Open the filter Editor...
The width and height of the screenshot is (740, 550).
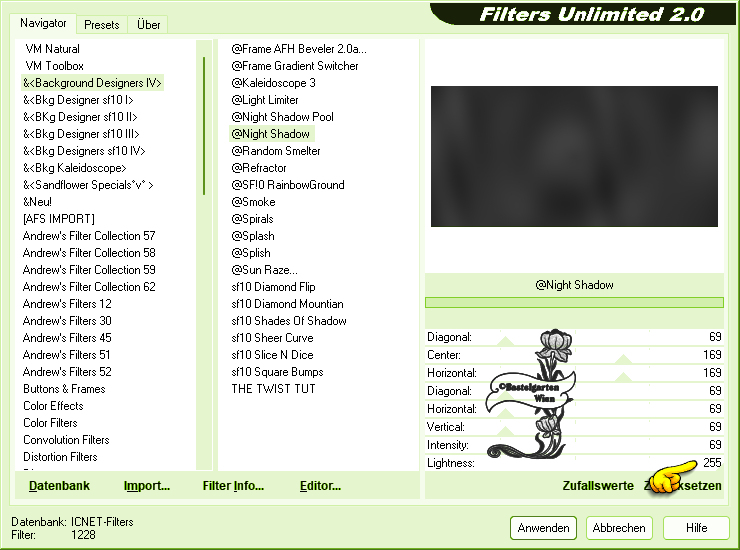click(x=320, y=486)
